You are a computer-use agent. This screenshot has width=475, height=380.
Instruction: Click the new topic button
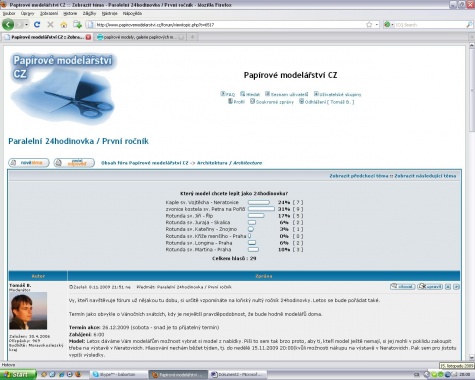click(29, 163)
